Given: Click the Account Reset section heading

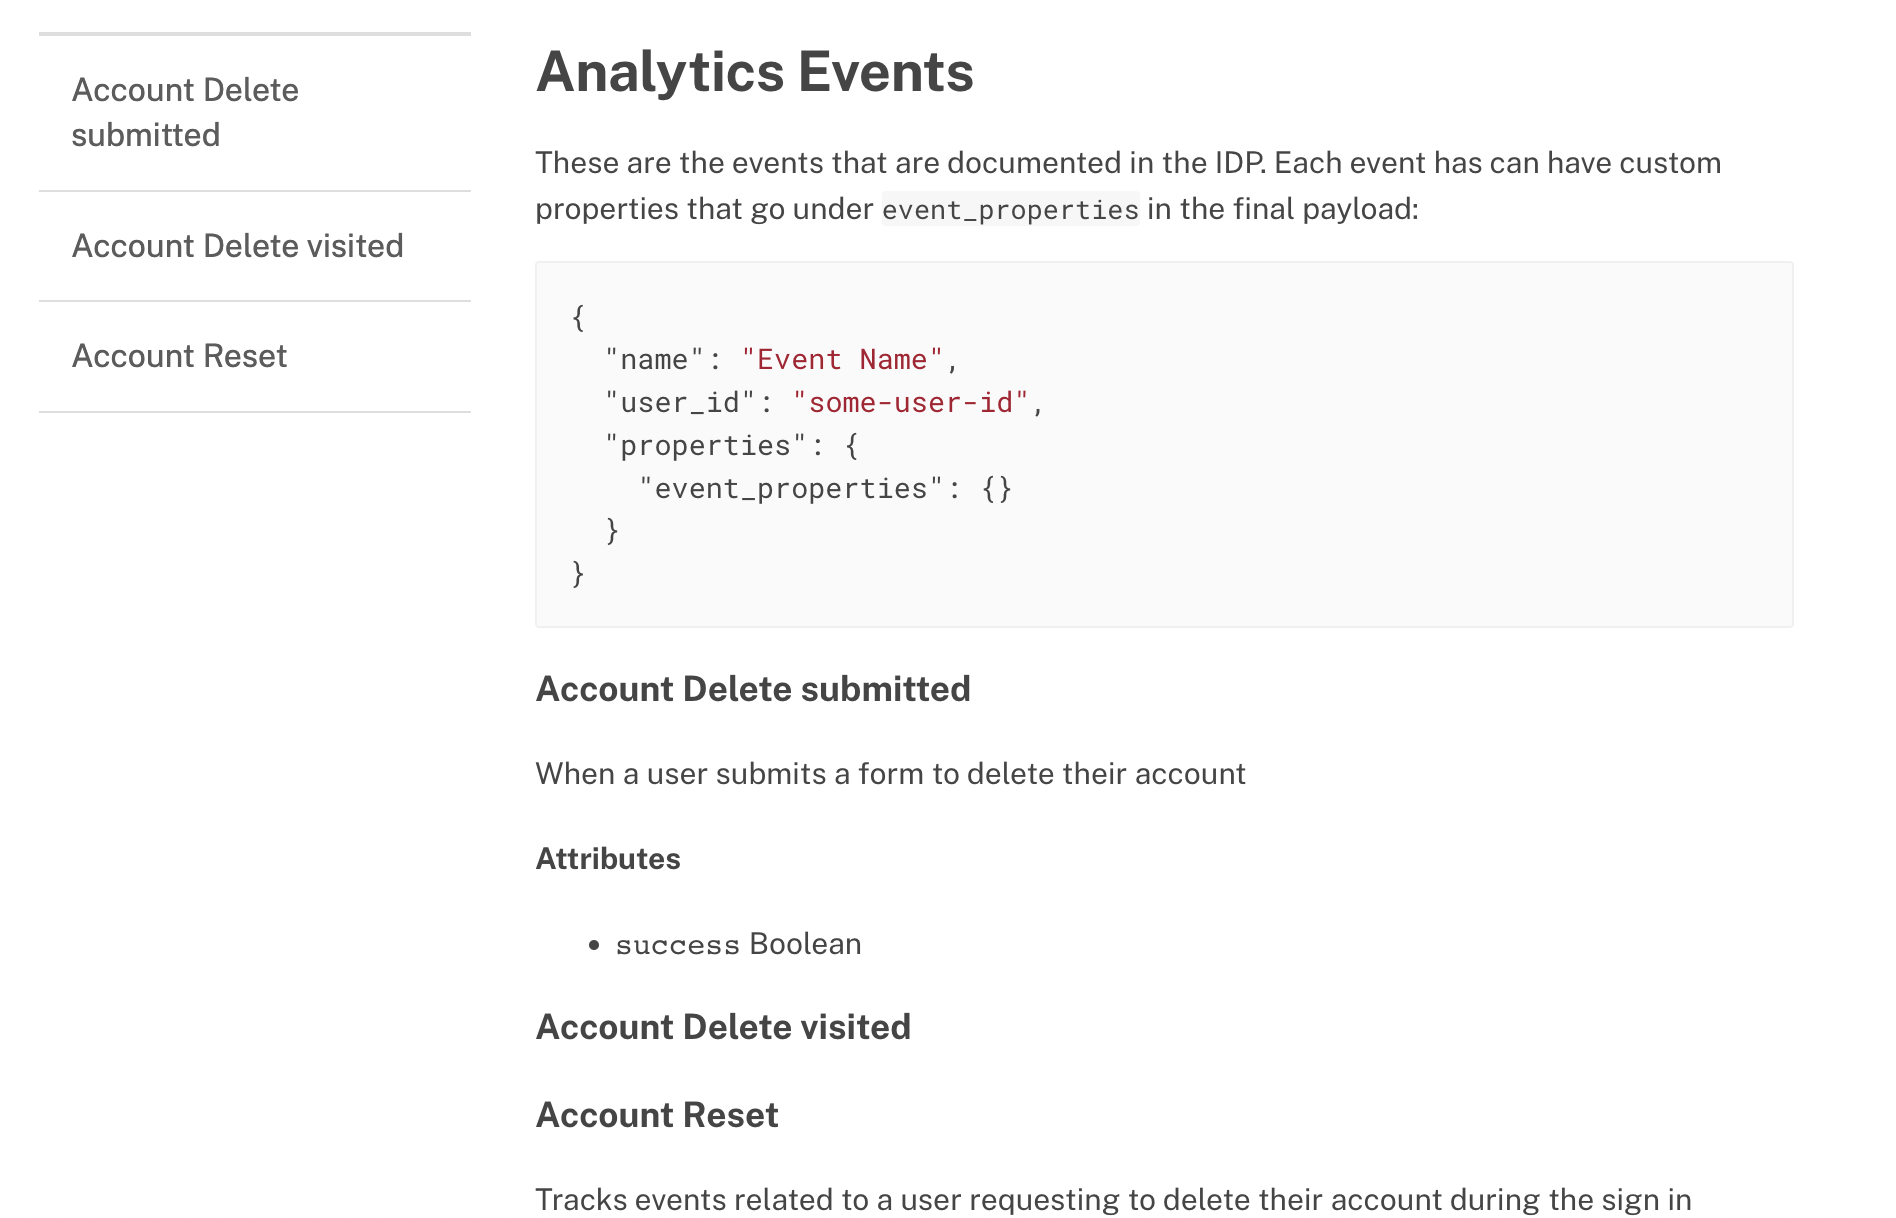Looking at the screenshot, I should (x=656, y=1115).
